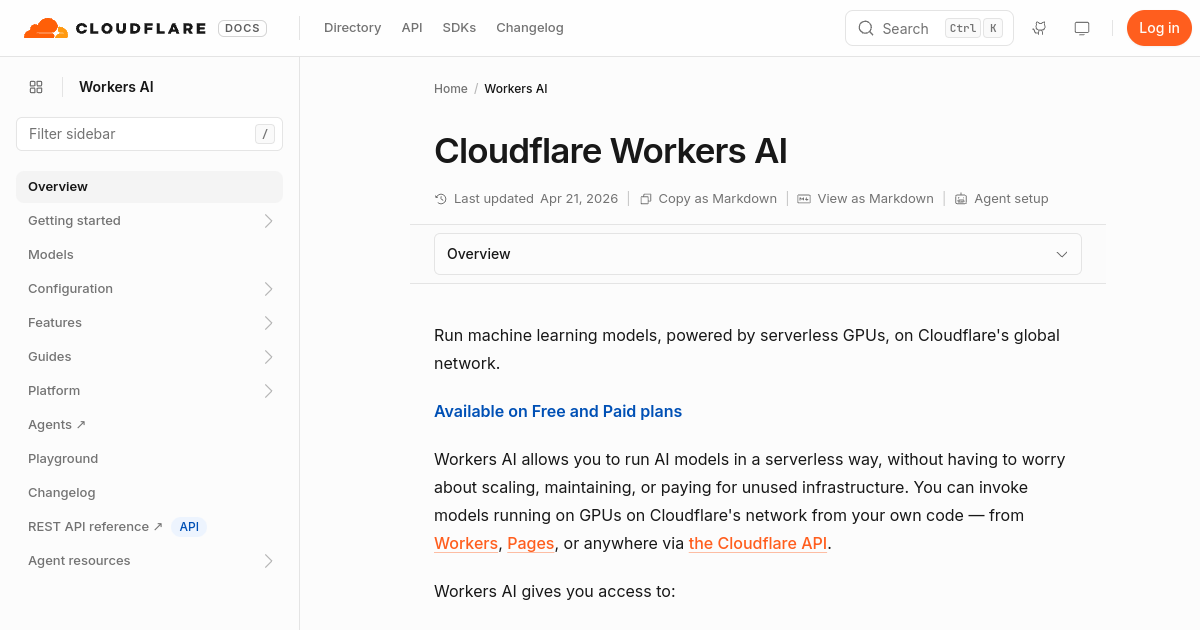Click the magnifier icon in Search box
The width and height of the screenshot is (1200, 630).
click(866, 28)
